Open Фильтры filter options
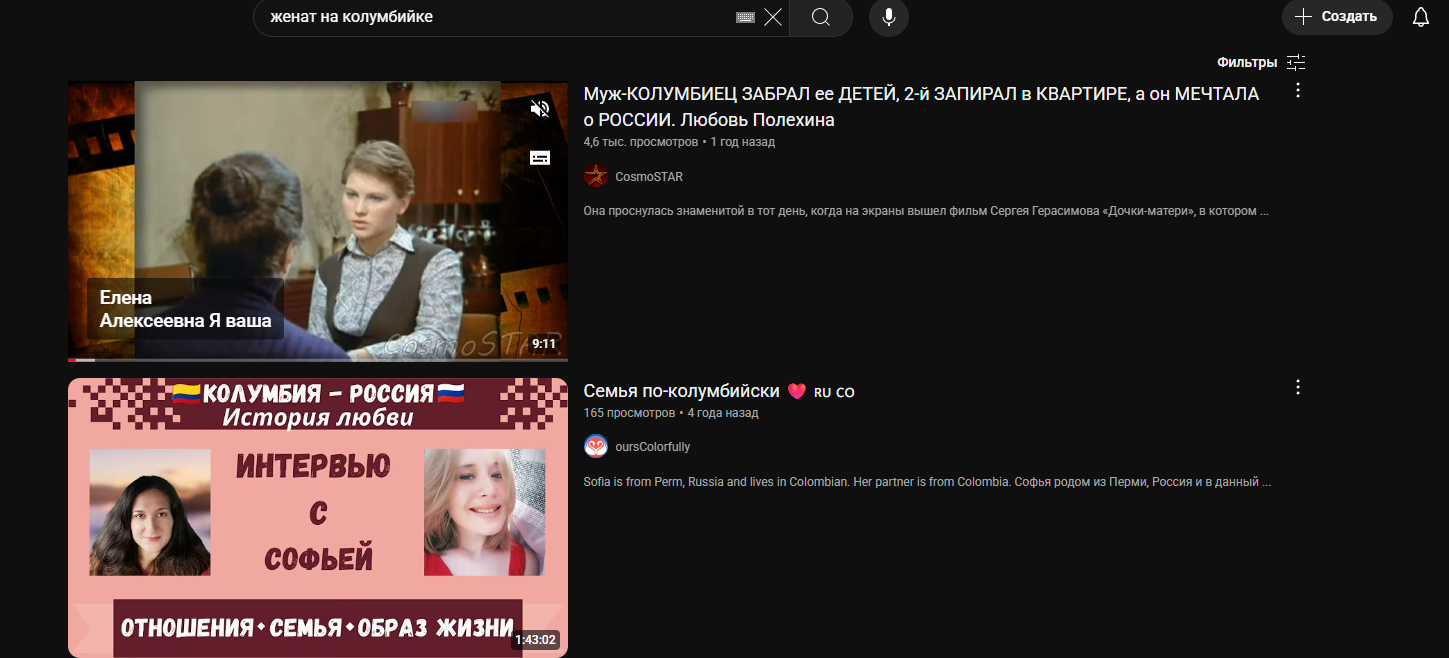 tap(1261, 62)
